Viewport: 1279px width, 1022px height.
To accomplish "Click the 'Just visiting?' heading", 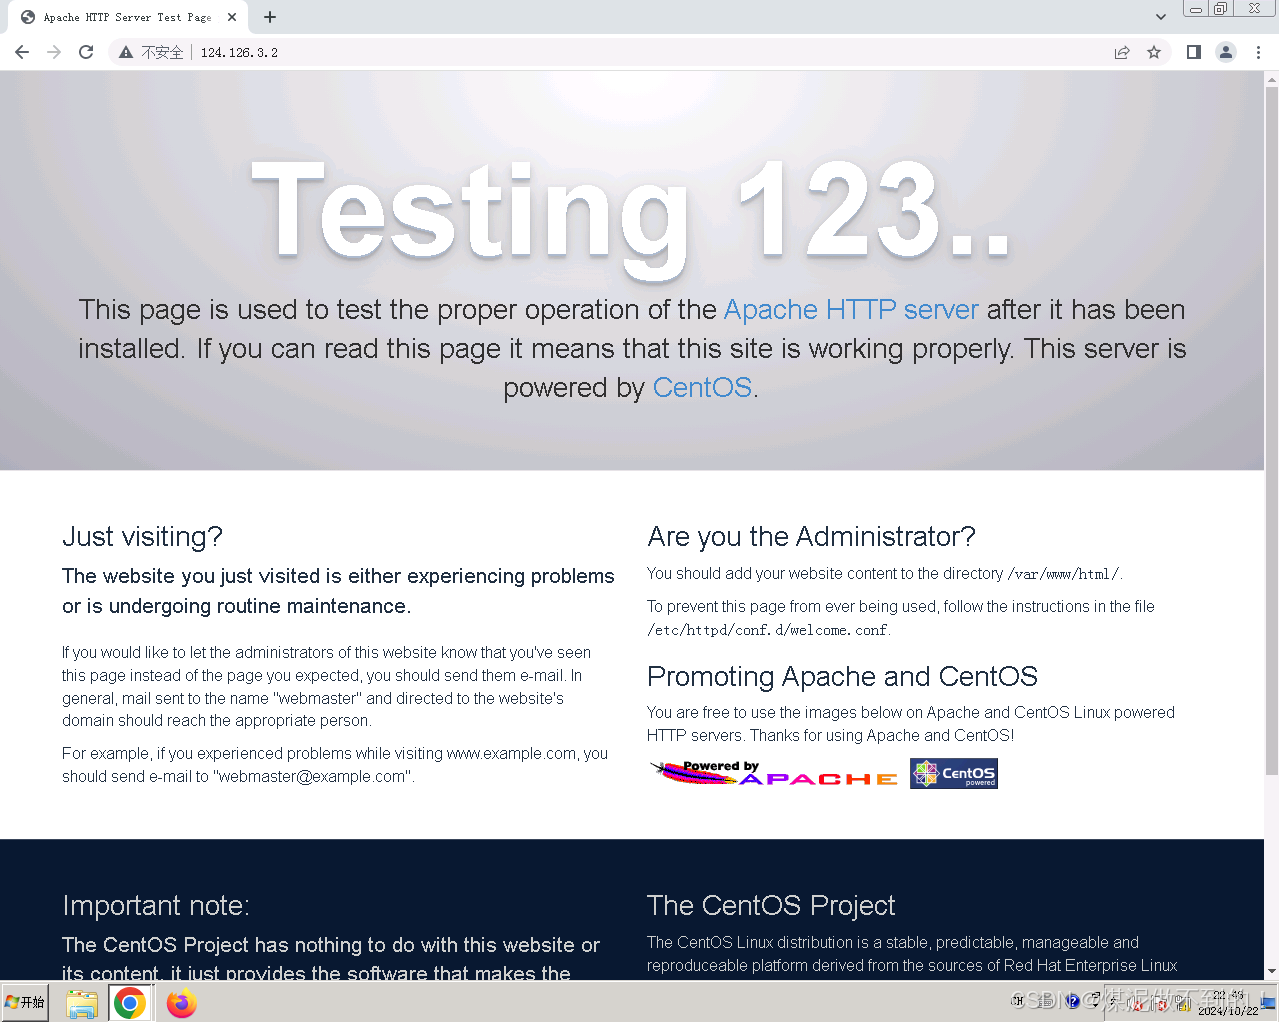I will click(142, 537).
